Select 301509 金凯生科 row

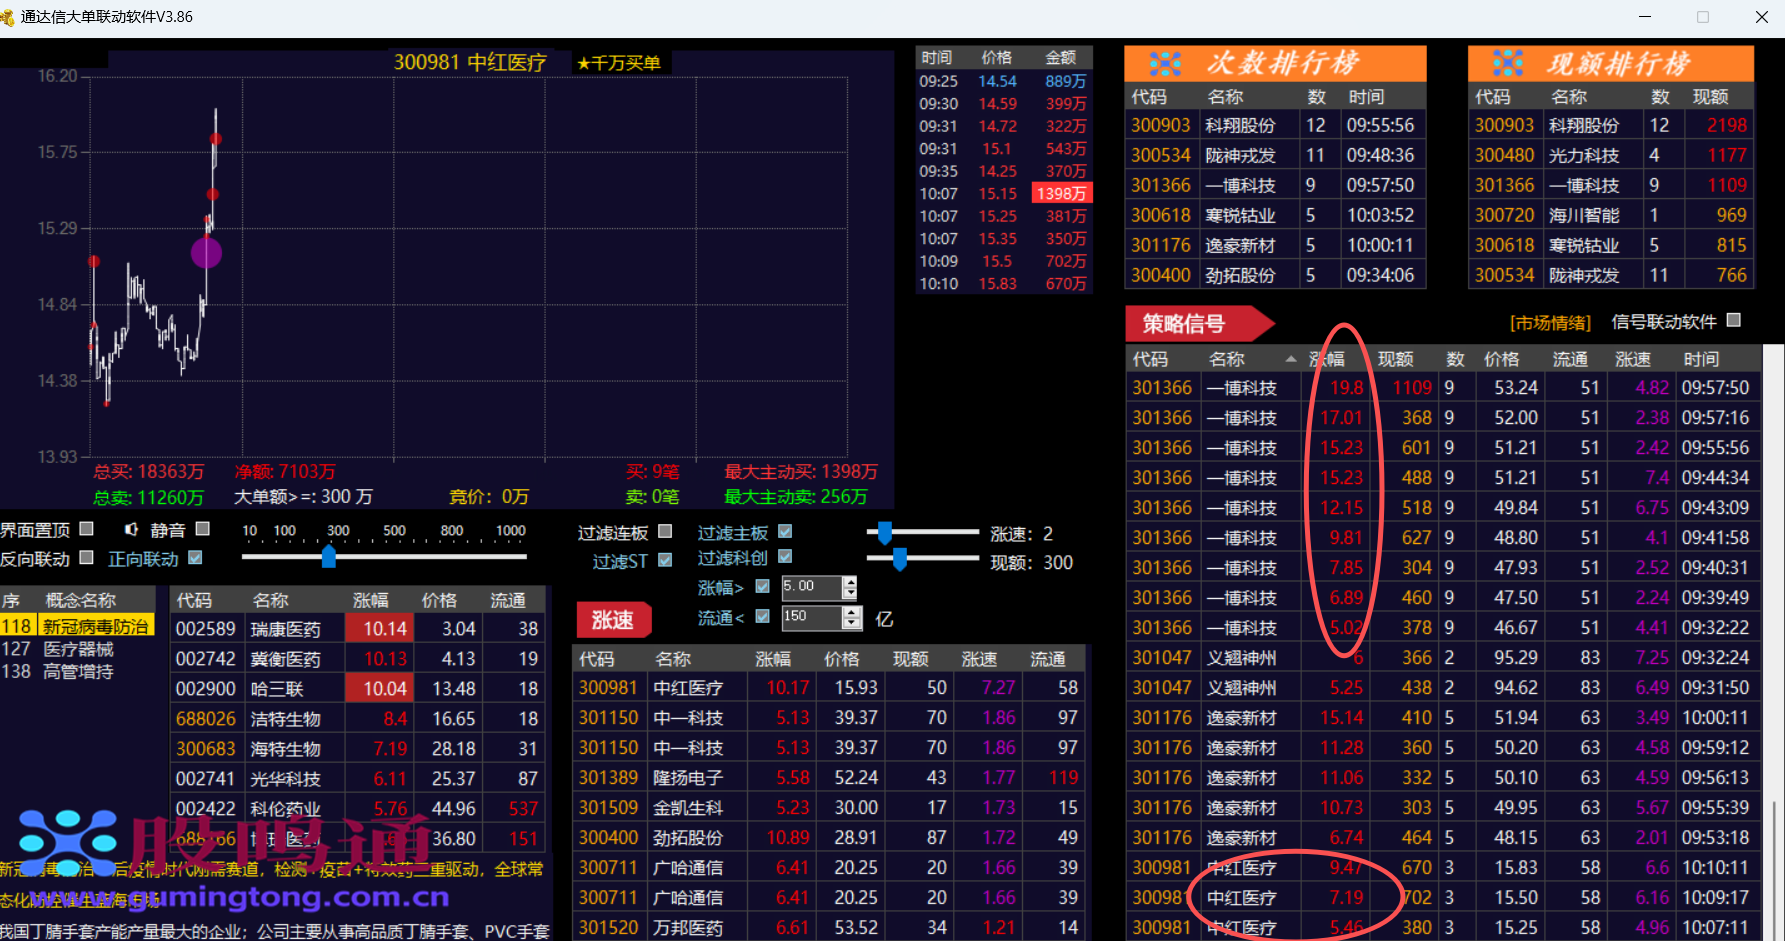(x=829, y=808)
